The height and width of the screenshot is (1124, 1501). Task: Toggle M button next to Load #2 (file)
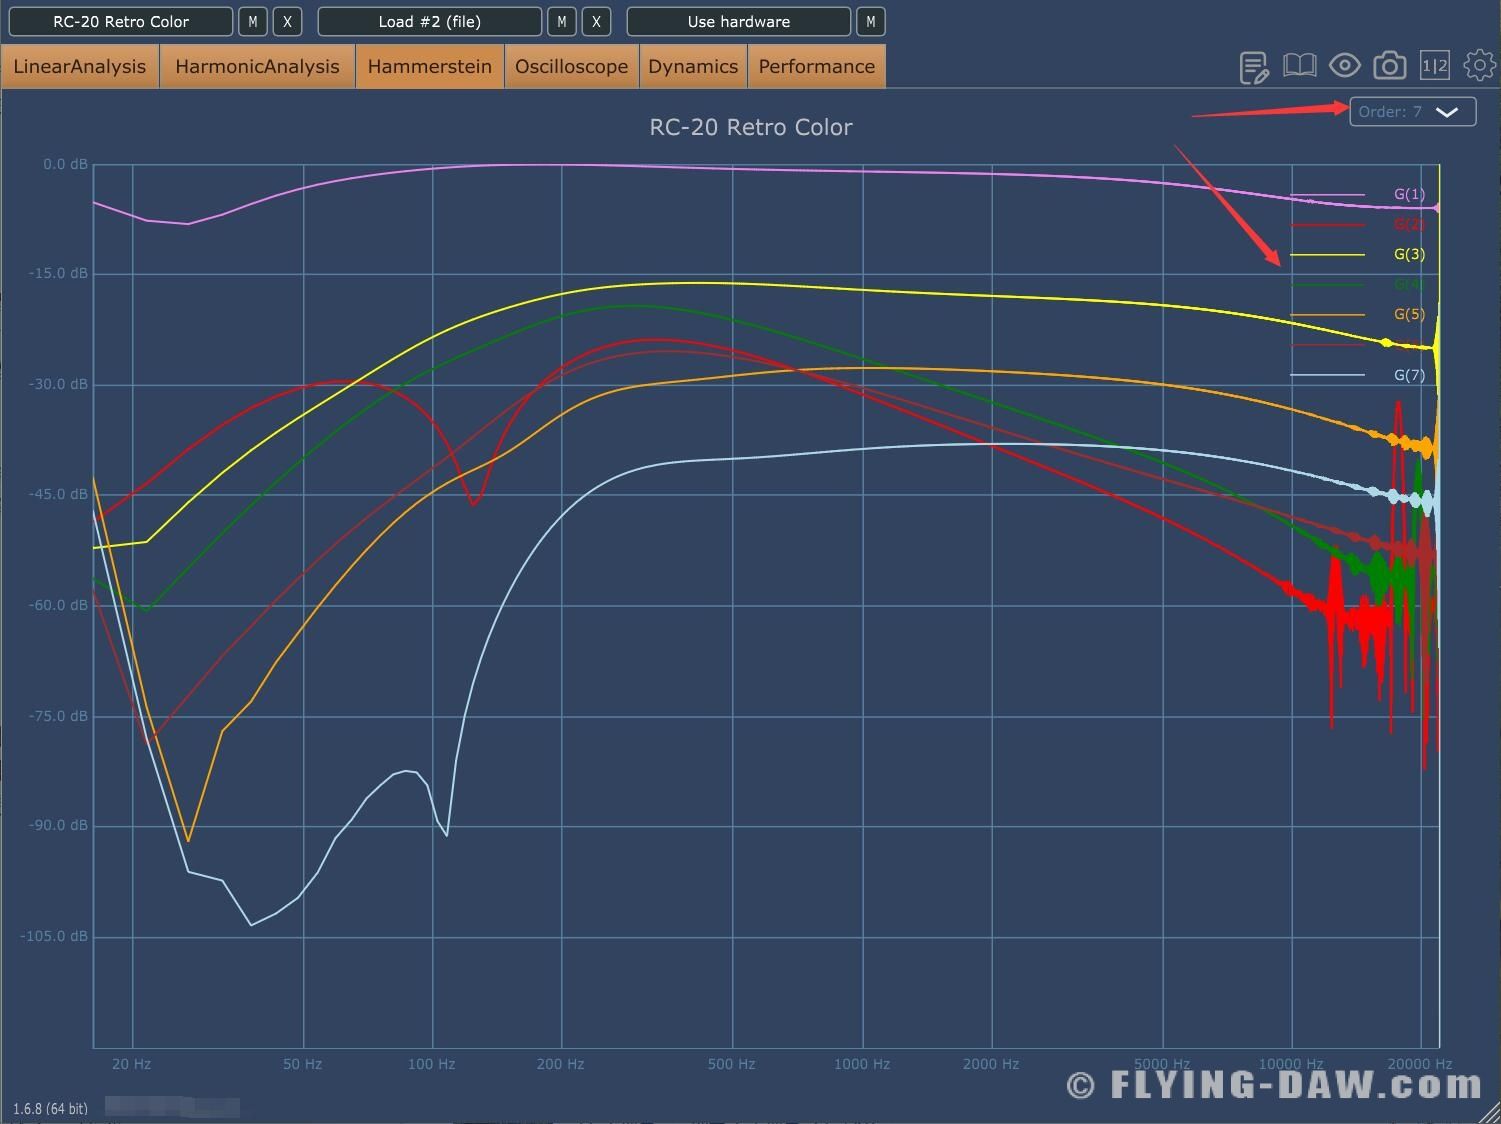pyautogui.click(x=562, y=21)
